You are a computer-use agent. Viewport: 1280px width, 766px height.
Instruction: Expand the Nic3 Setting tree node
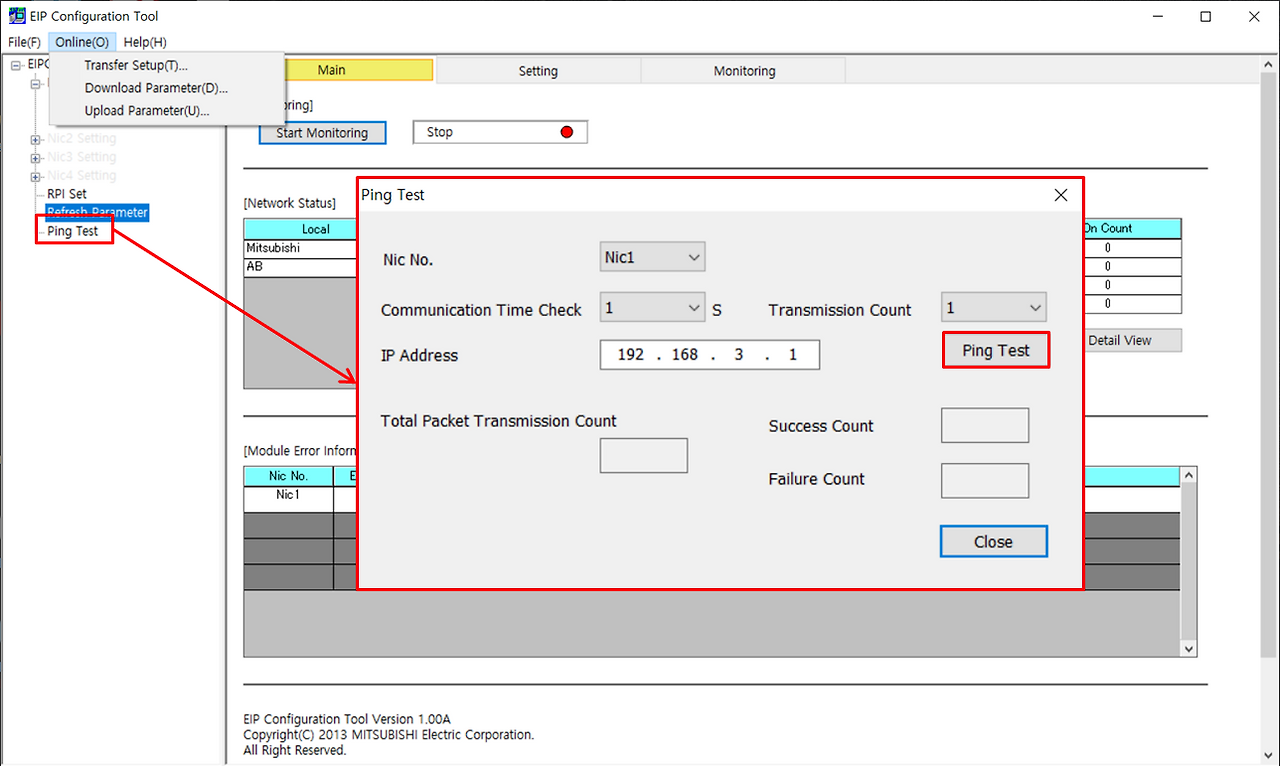click(x=33, y=157)
